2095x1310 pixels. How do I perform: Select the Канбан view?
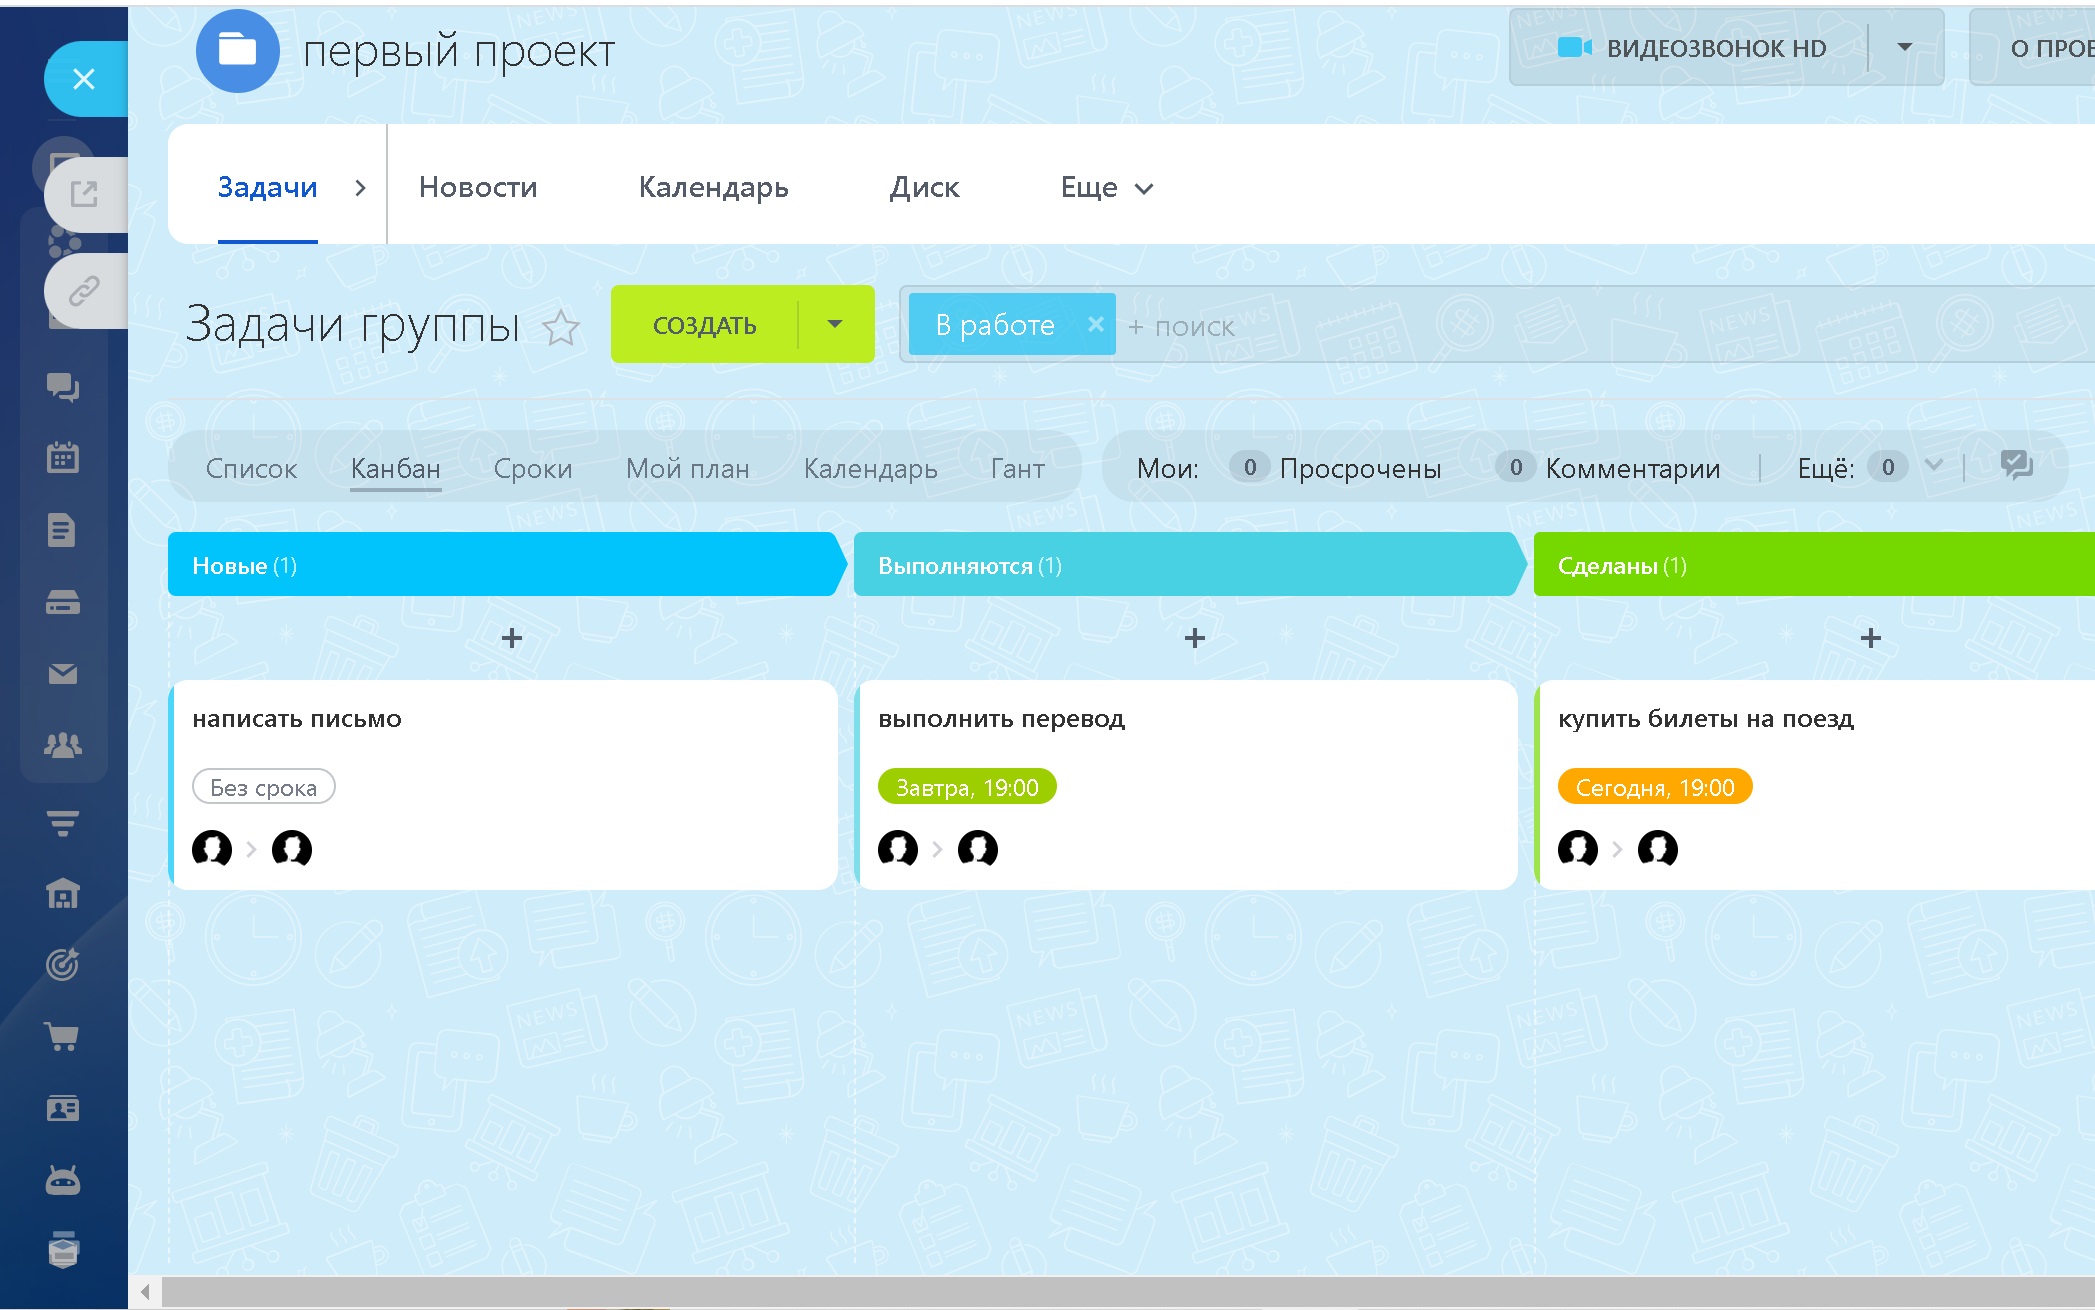396,468
